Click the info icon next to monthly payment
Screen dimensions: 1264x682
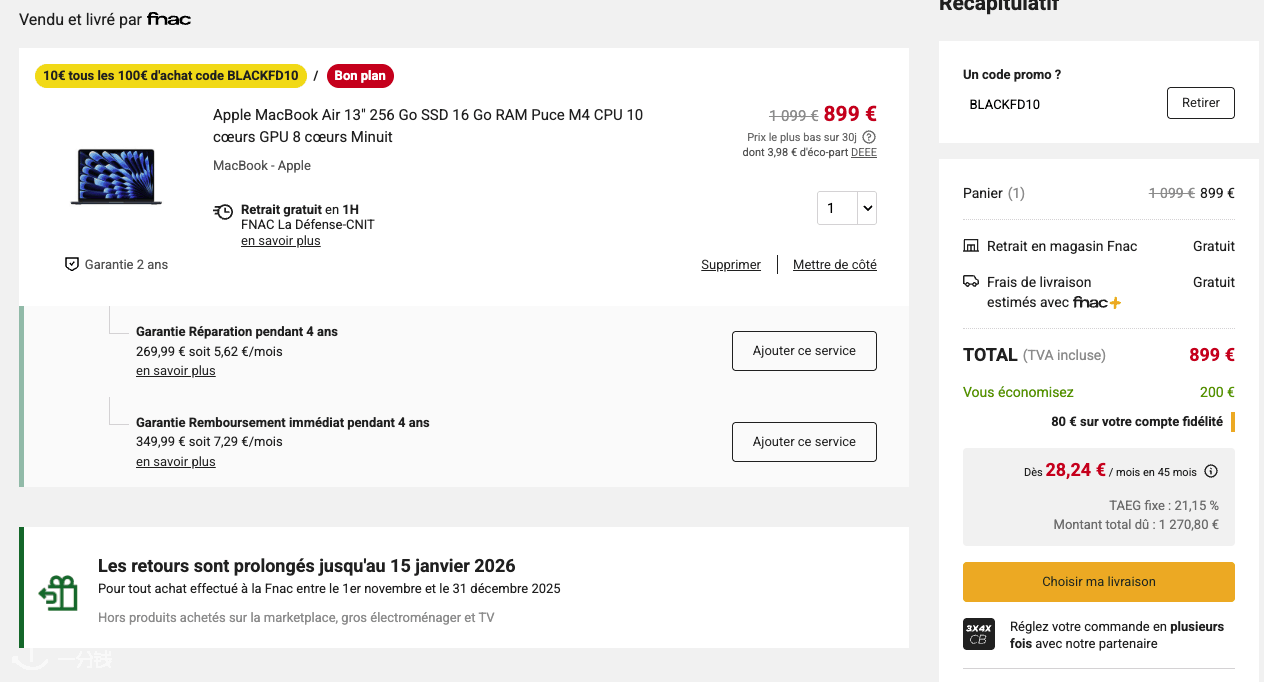coord(1211,471)
